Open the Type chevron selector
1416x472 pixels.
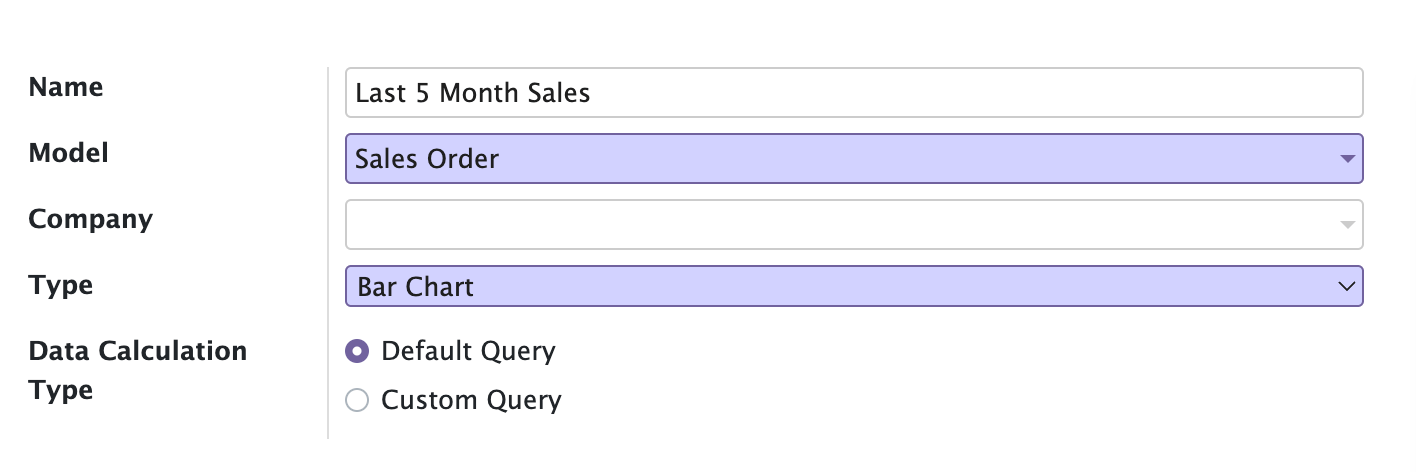click(x=1345, y=287)
